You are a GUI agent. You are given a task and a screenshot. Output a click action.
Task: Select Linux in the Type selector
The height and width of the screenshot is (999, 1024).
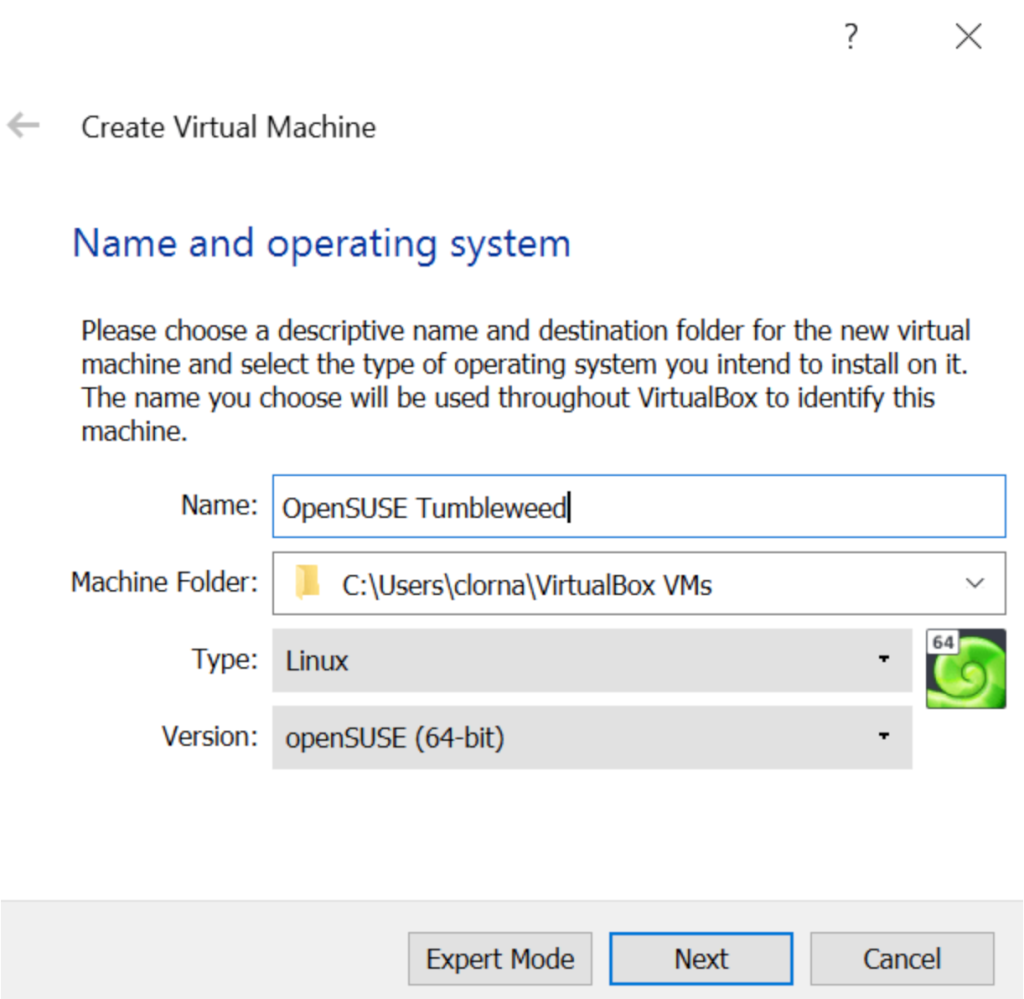[590, 660]
